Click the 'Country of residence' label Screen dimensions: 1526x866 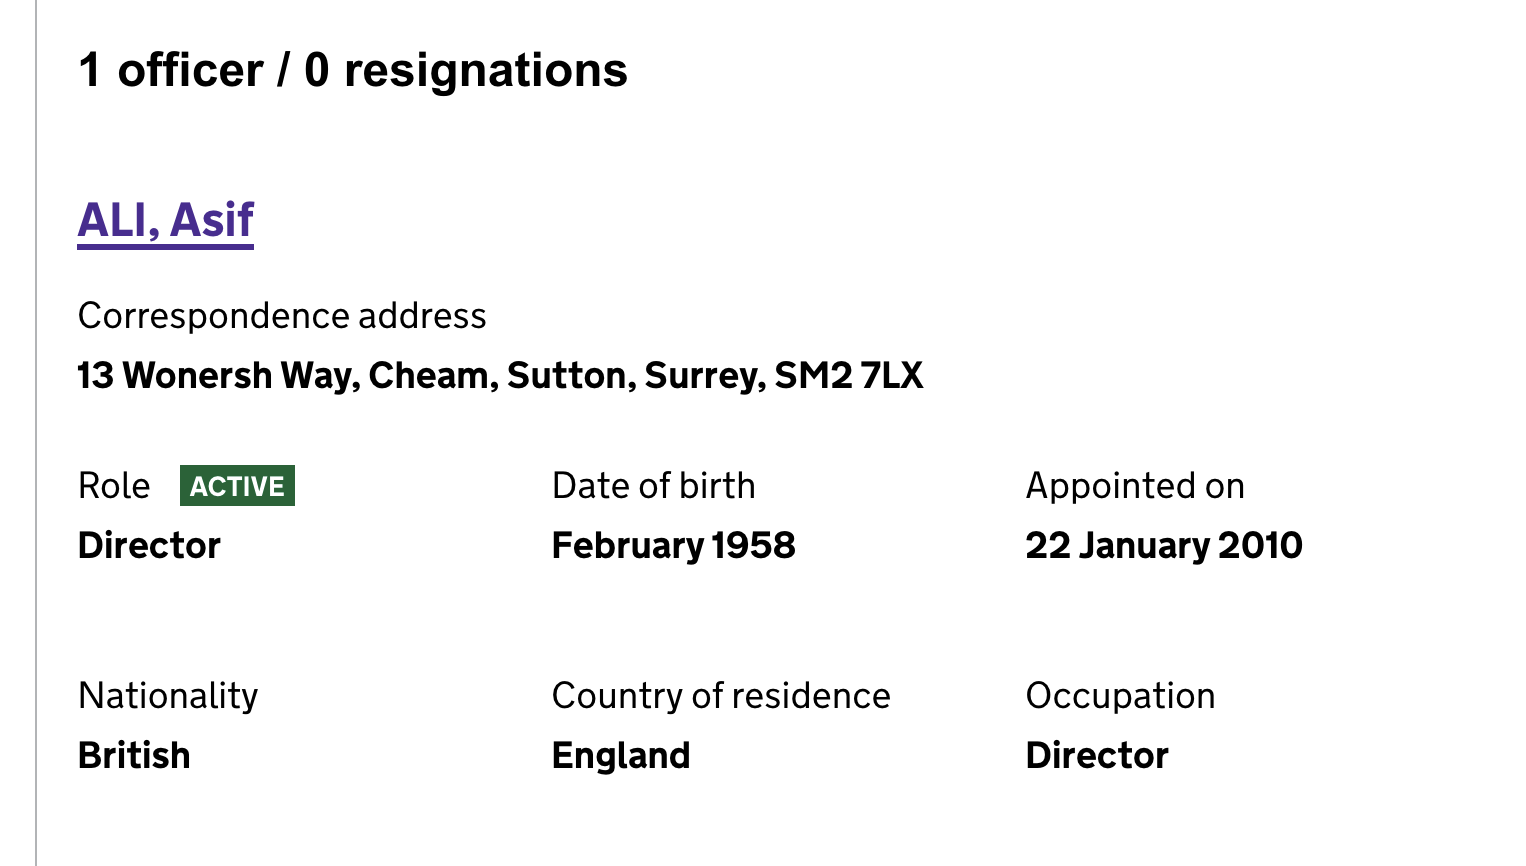(721, 696)
